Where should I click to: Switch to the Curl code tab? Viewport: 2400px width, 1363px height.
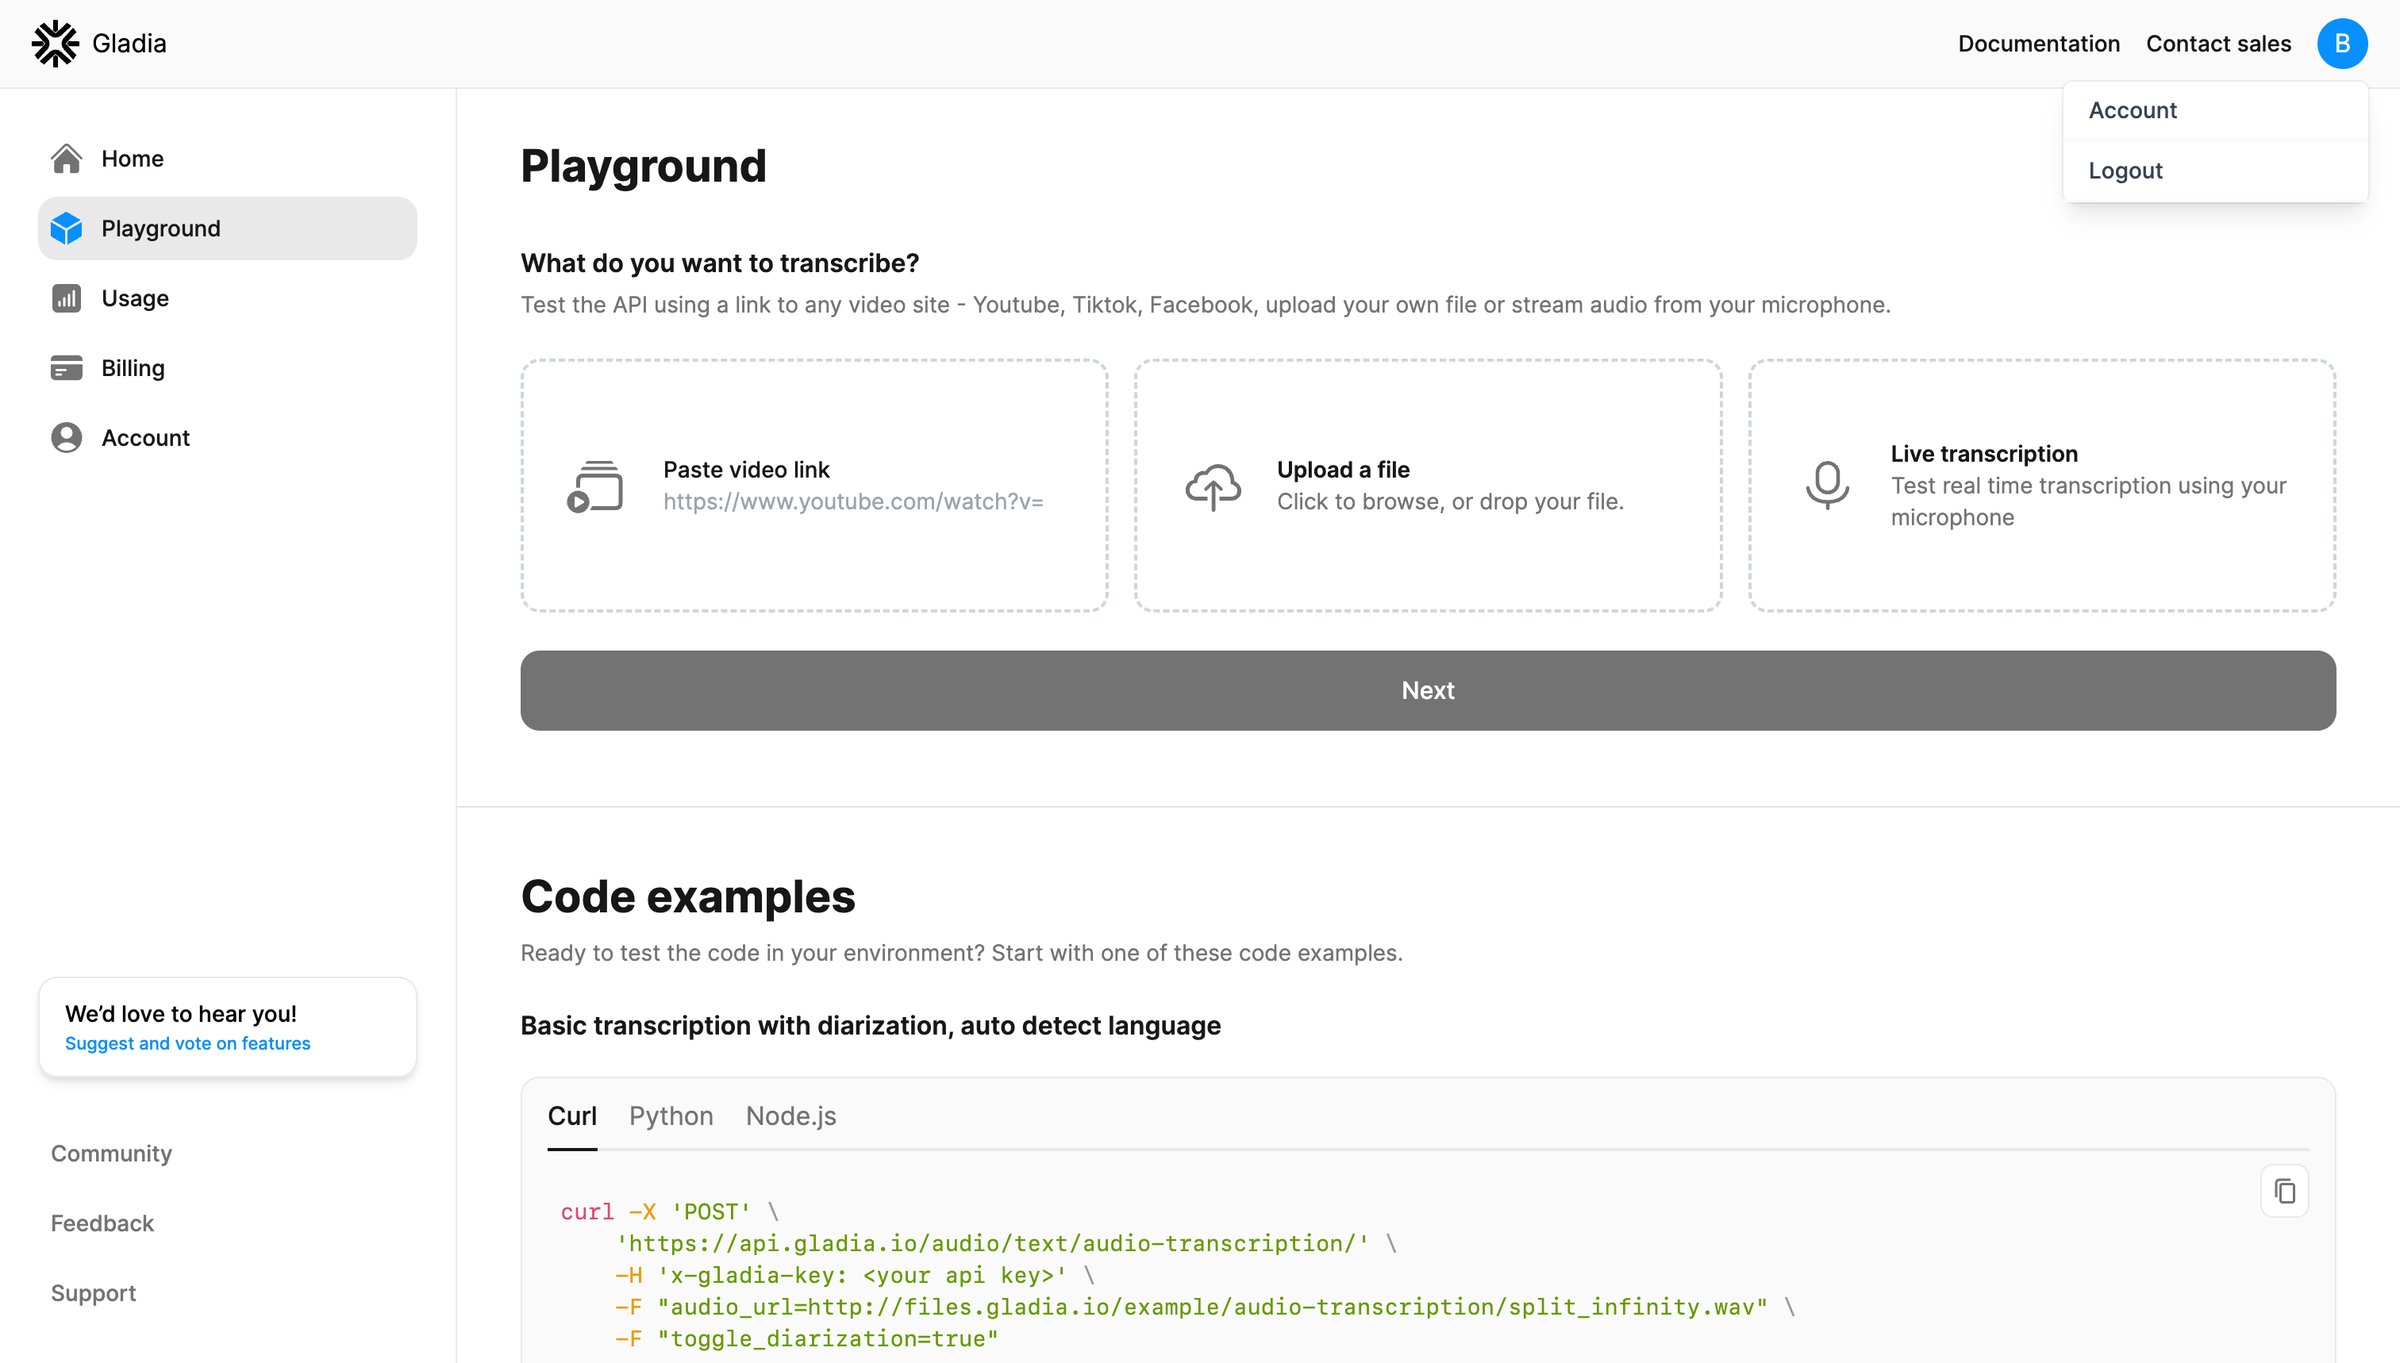coord(572,1116)
